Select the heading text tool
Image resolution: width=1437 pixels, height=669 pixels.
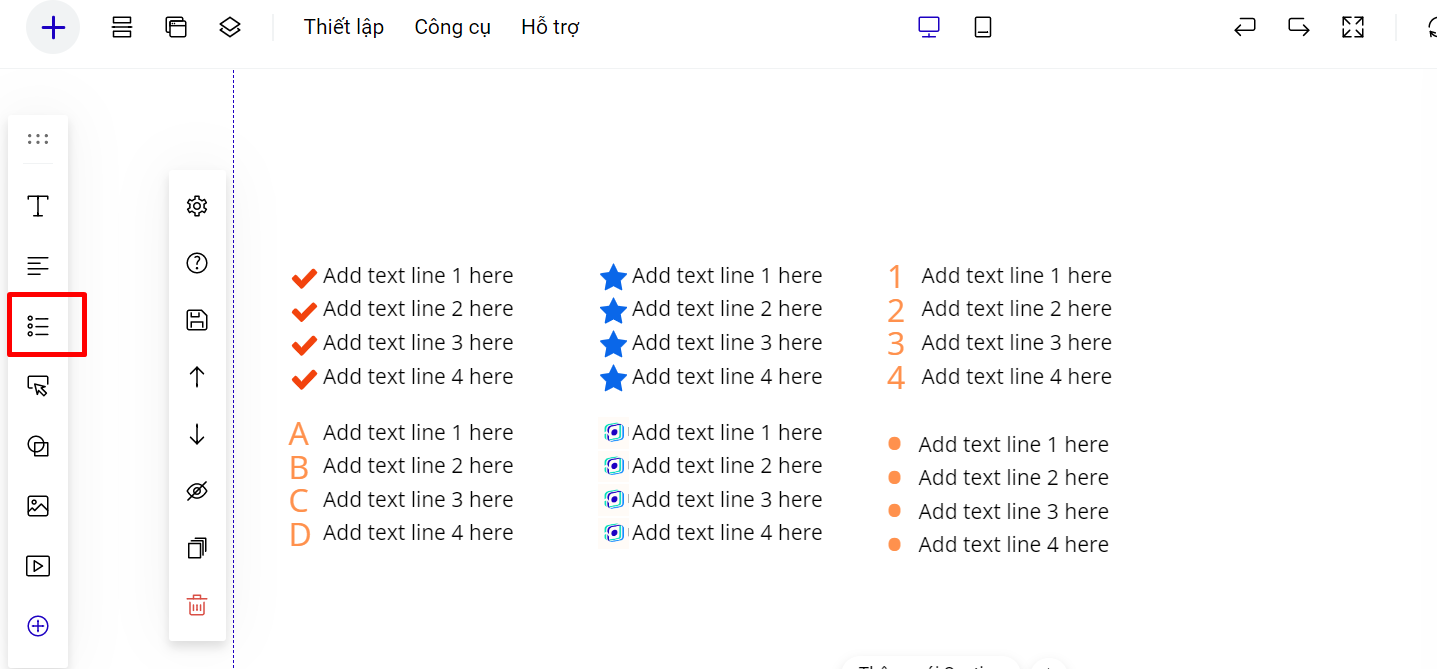[x=38, y=206]
